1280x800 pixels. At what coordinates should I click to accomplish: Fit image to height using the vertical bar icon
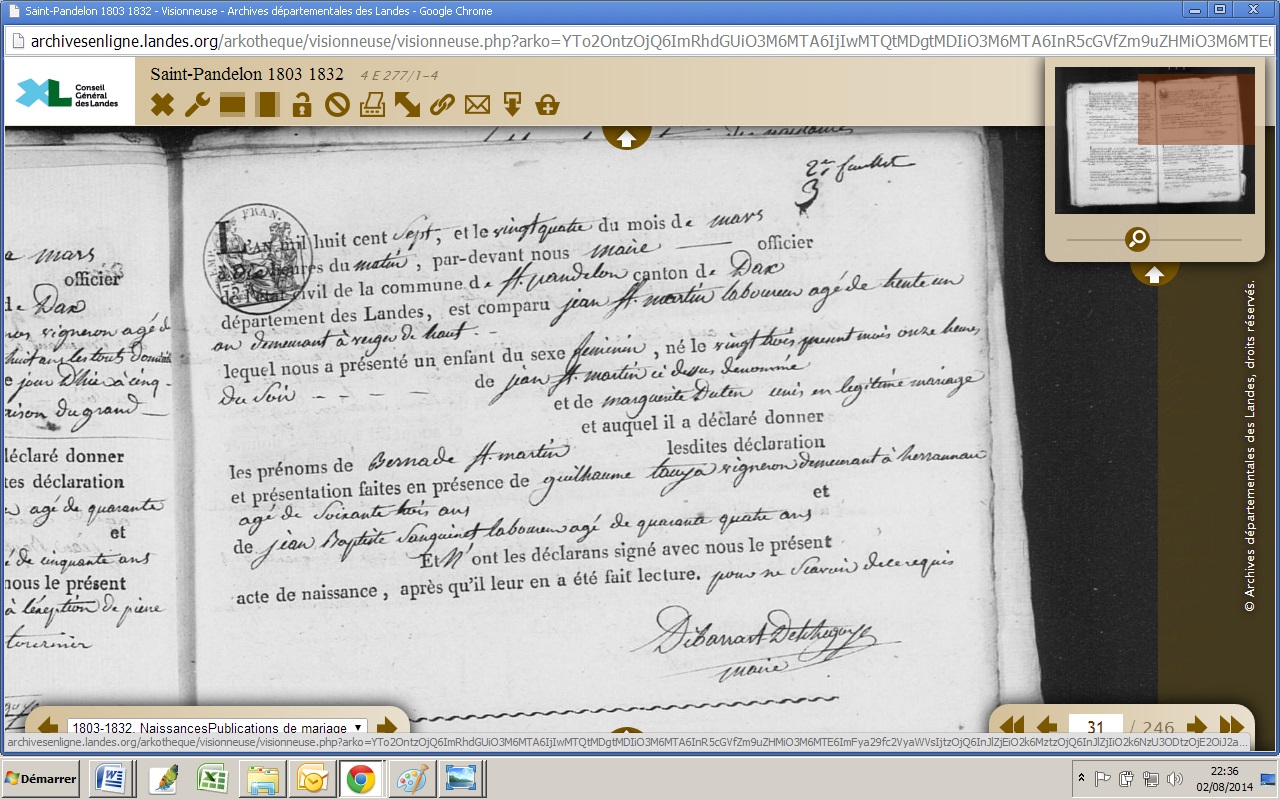pos(267,104)
